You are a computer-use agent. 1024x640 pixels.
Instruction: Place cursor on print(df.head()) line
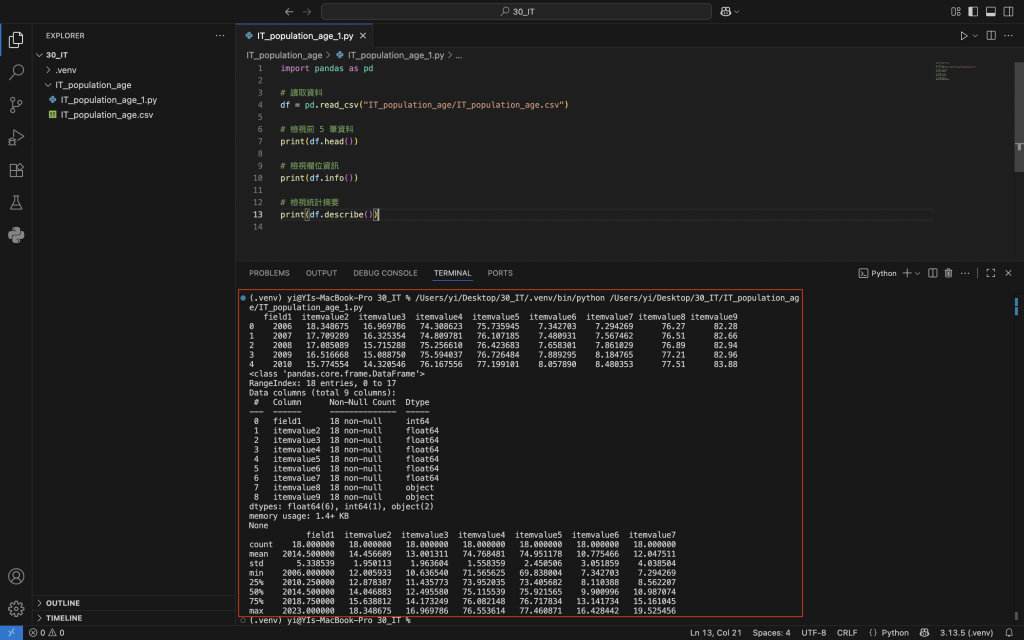pos(319,141)
